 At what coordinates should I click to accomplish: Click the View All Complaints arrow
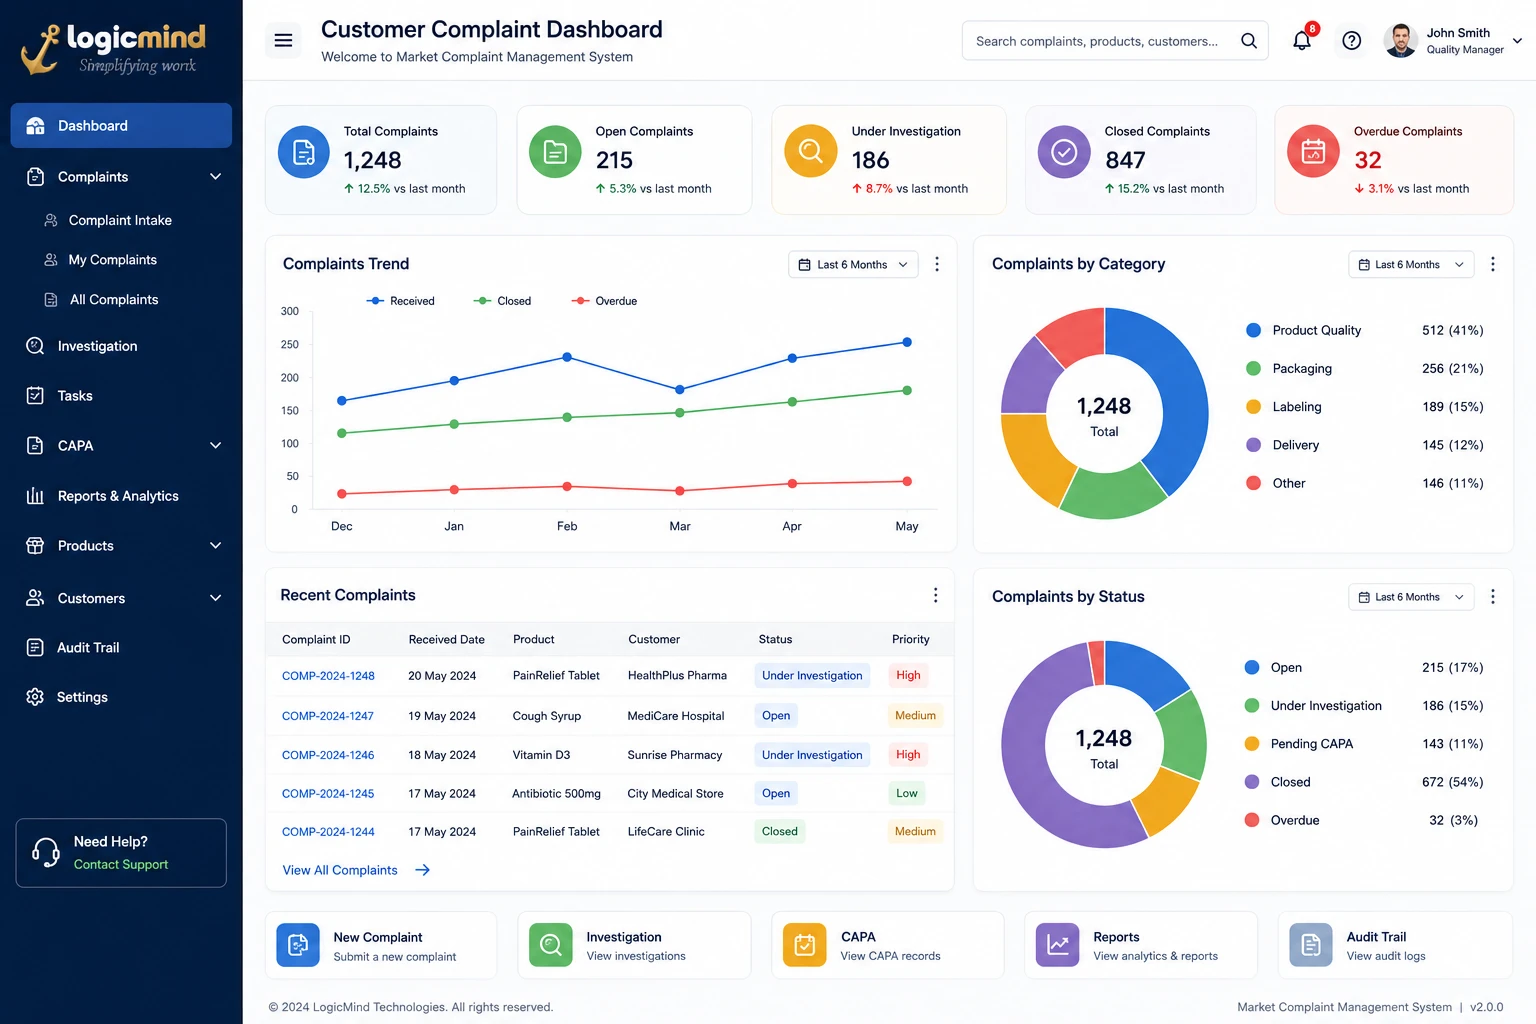click(x=422, y=870)
